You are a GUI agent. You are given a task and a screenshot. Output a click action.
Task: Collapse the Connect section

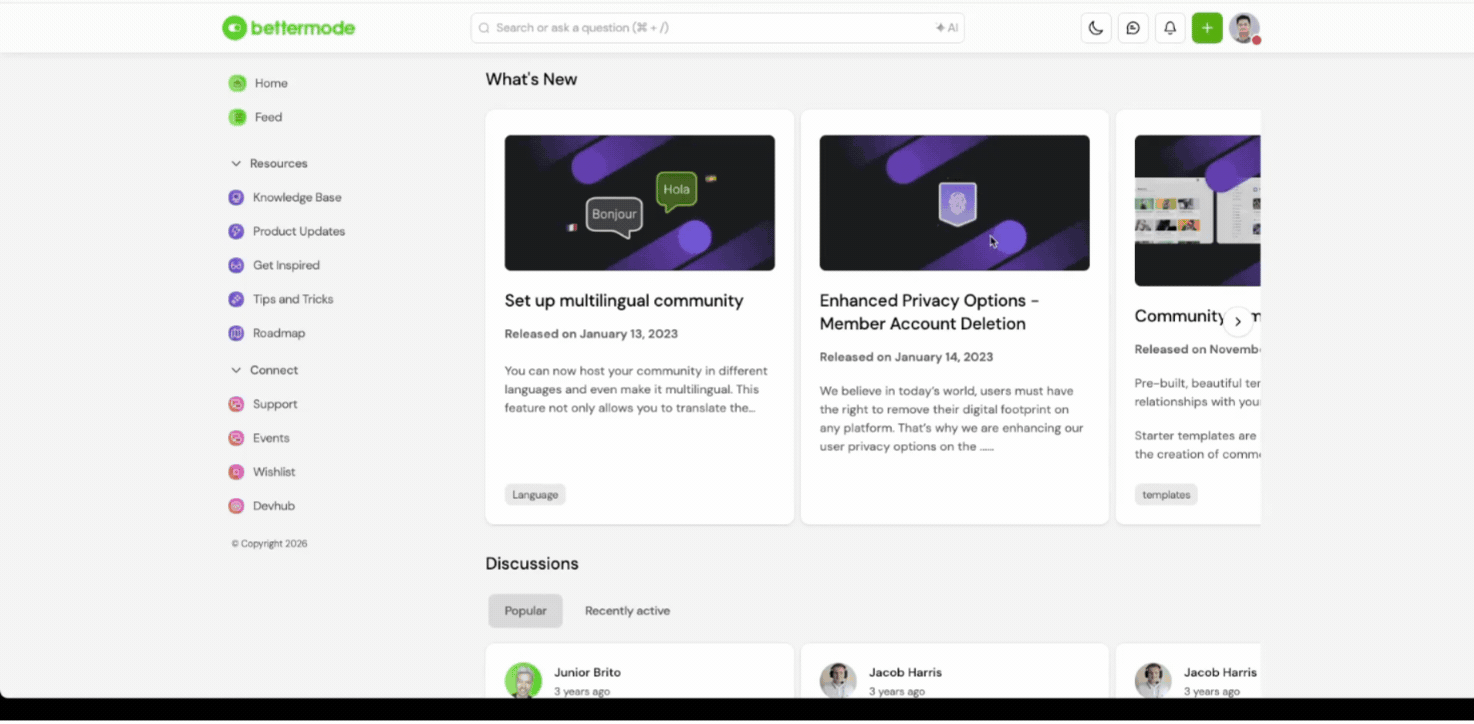237,371
